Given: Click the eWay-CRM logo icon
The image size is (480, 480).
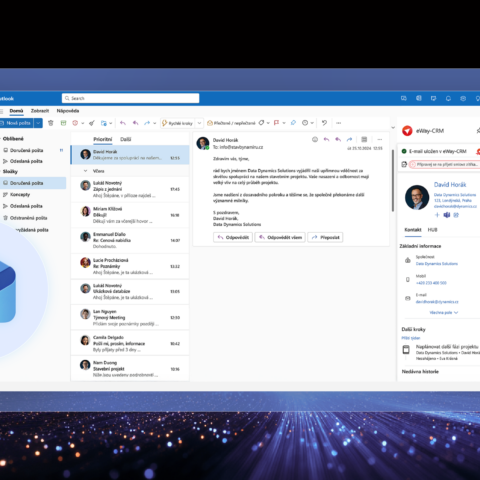Looking at the screenshot, I should (x=407, y=131).
